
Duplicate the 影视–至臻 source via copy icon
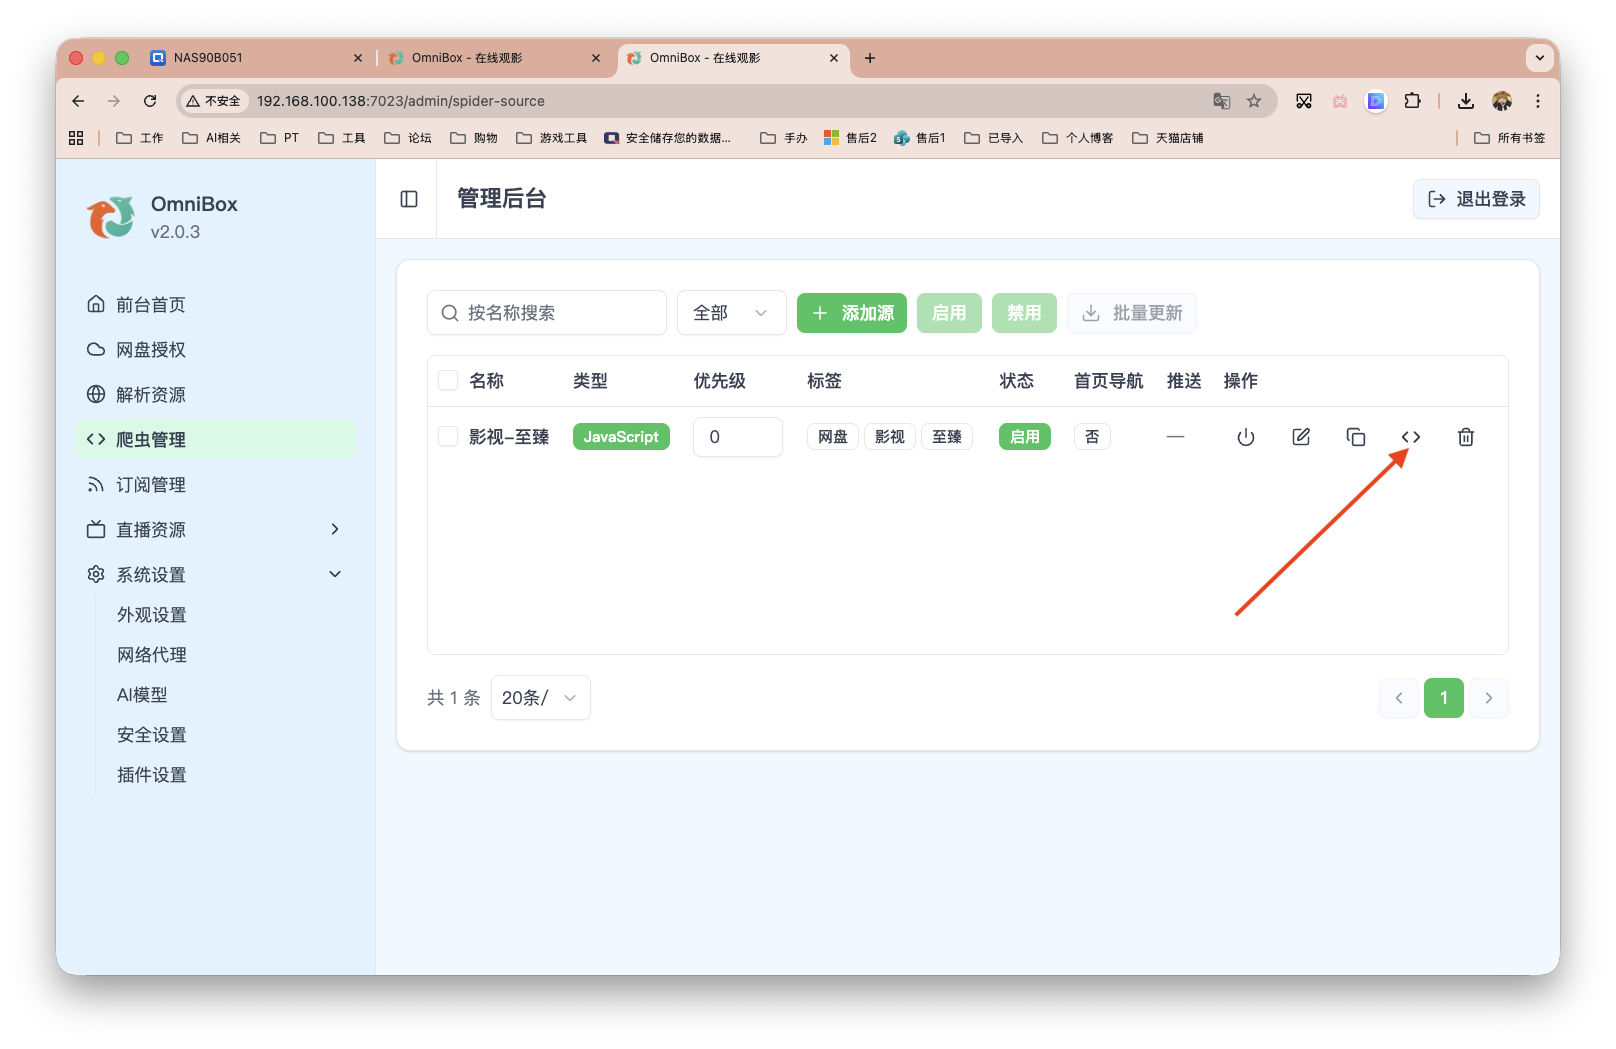pyautogui.click(x=1356, y=437)
